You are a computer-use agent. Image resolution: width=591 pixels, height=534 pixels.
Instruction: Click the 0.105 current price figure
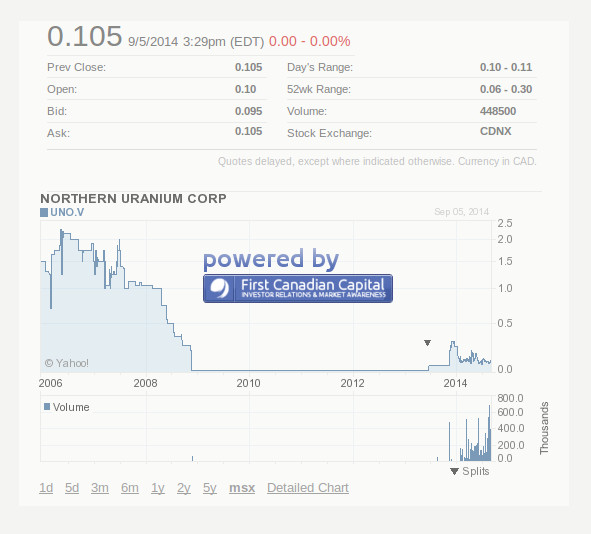84,37
